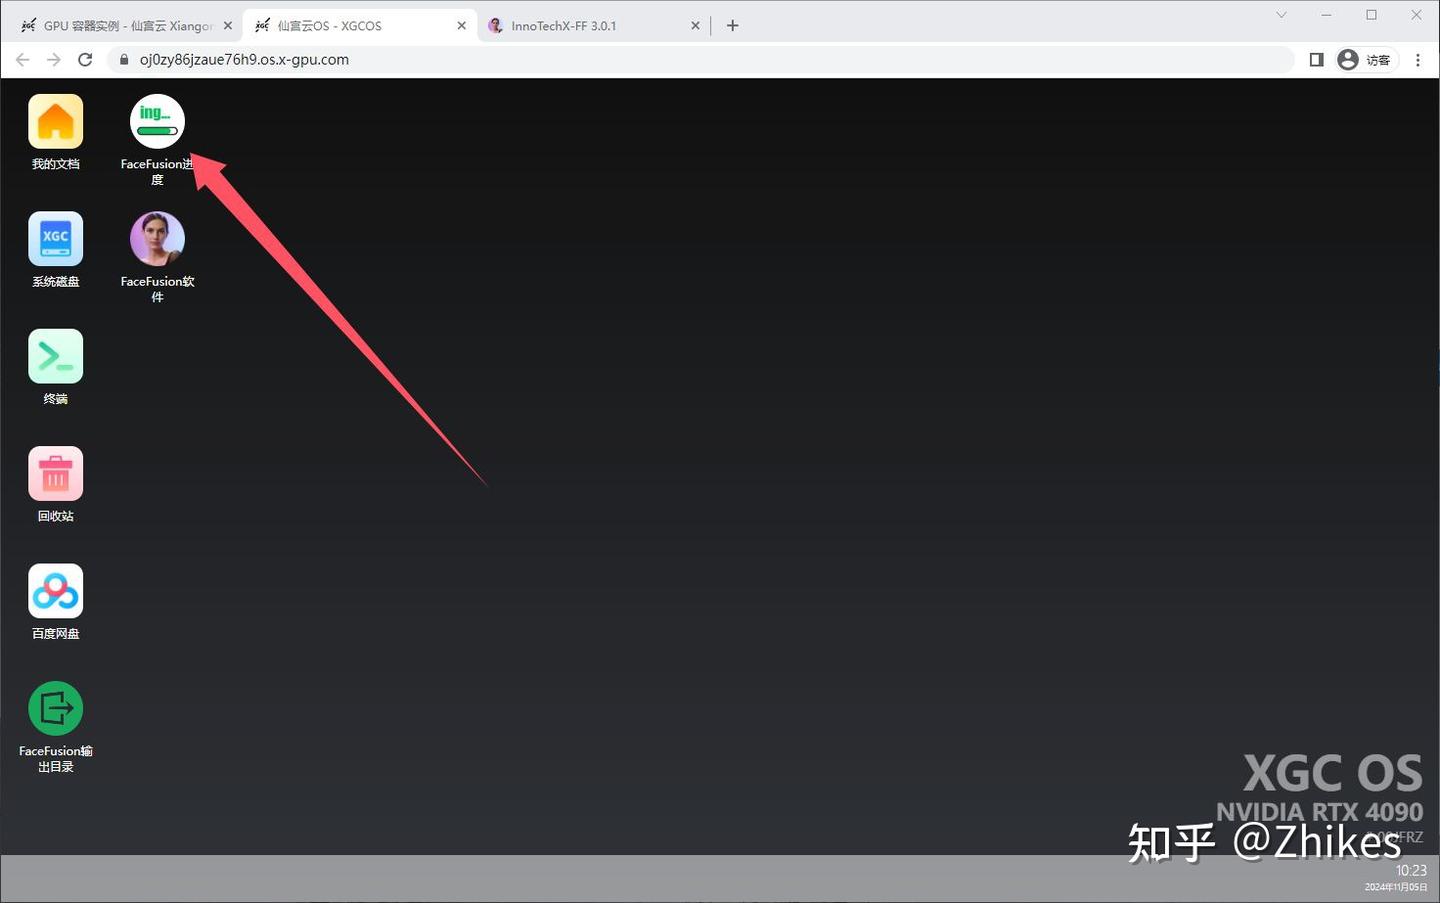Open the 终端 terminal icon
The width and height of the screenshot is (1440, 903).
(56, 356)
